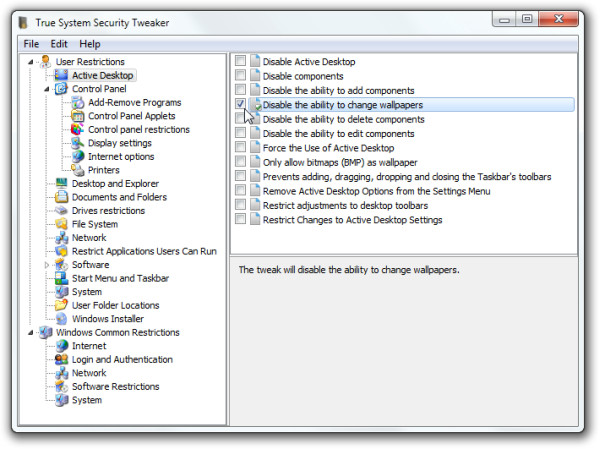Check Disable the ability to edit components

point(240,132)
